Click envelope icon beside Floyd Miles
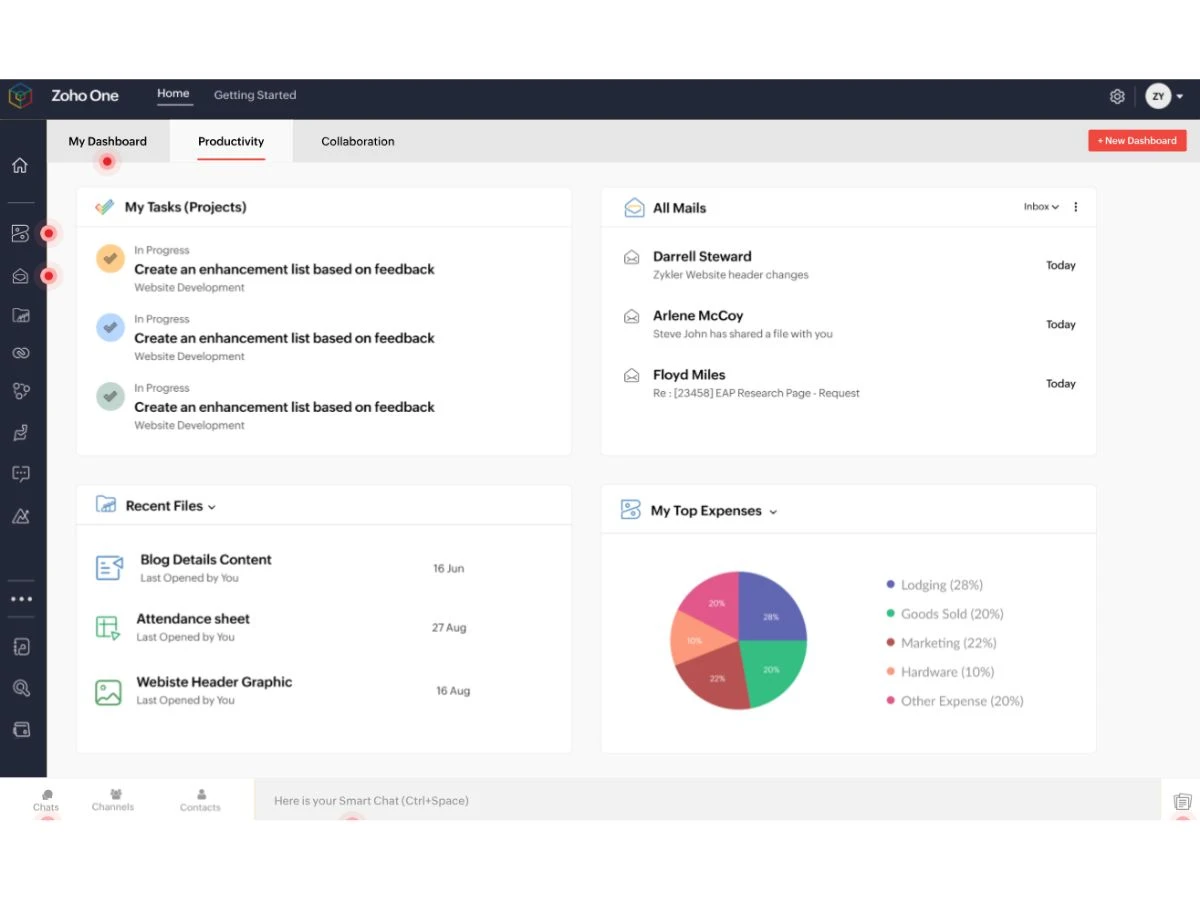The image size is (1200, 900). tap(631, 376)
